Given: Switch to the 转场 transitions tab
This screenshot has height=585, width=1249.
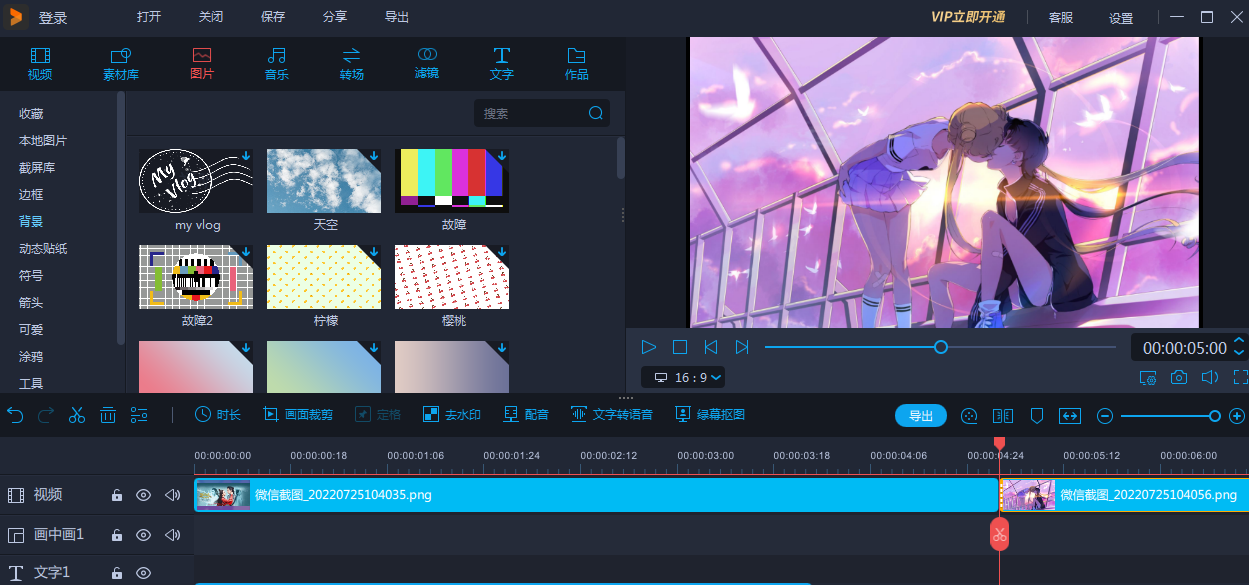Looking at the screenshot, I should (x=352, y=64).
